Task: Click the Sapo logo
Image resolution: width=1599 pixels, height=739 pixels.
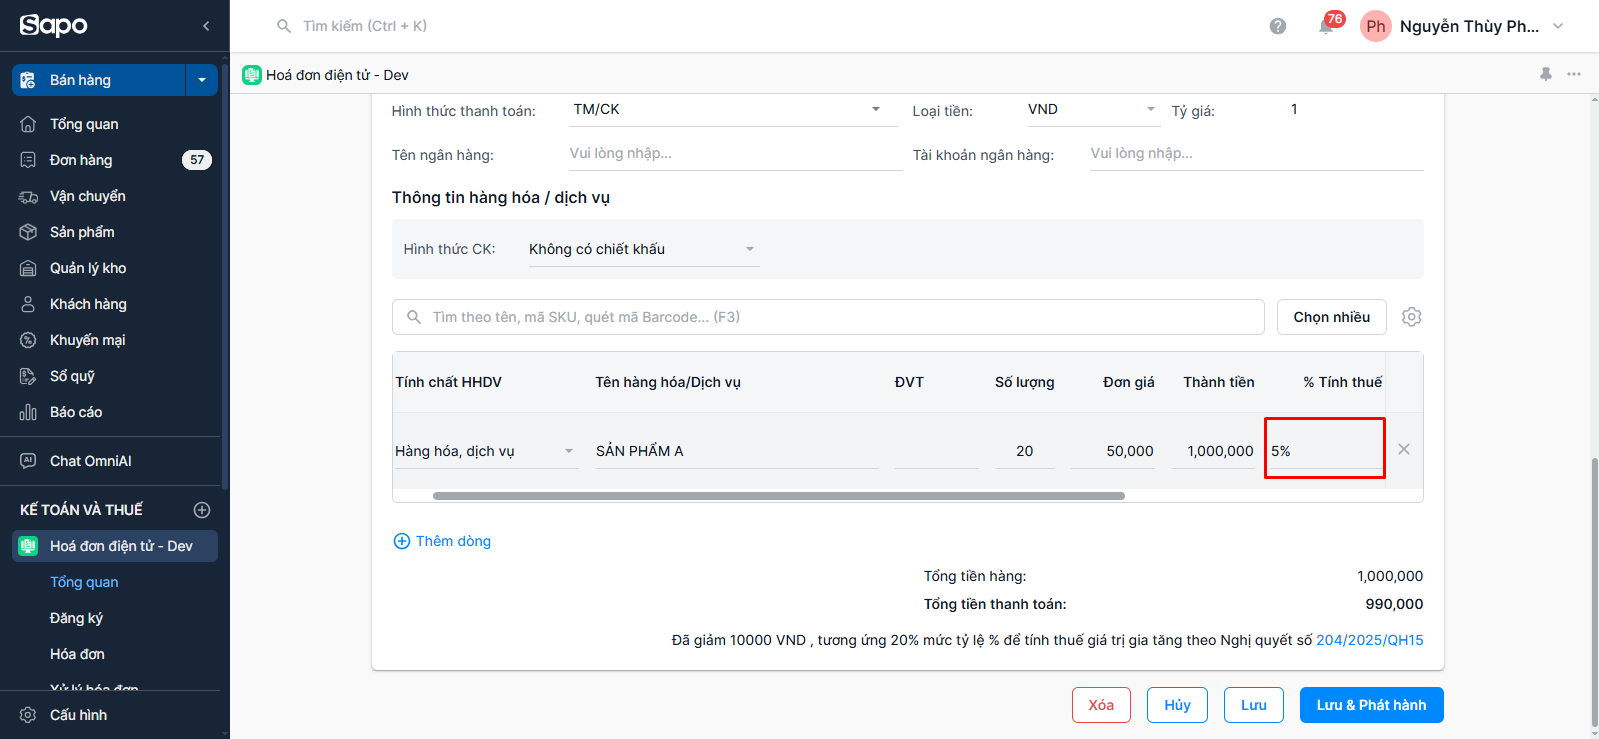Action: point(54,26)
